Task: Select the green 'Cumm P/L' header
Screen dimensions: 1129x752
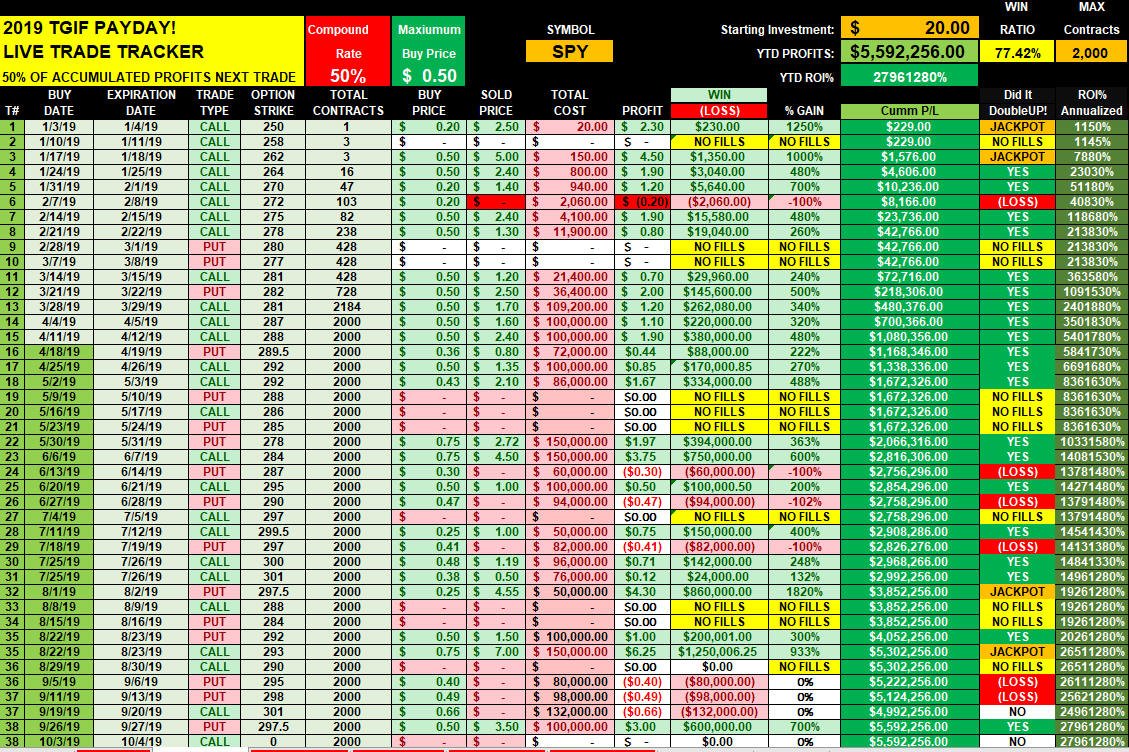Action: (909, 111)
